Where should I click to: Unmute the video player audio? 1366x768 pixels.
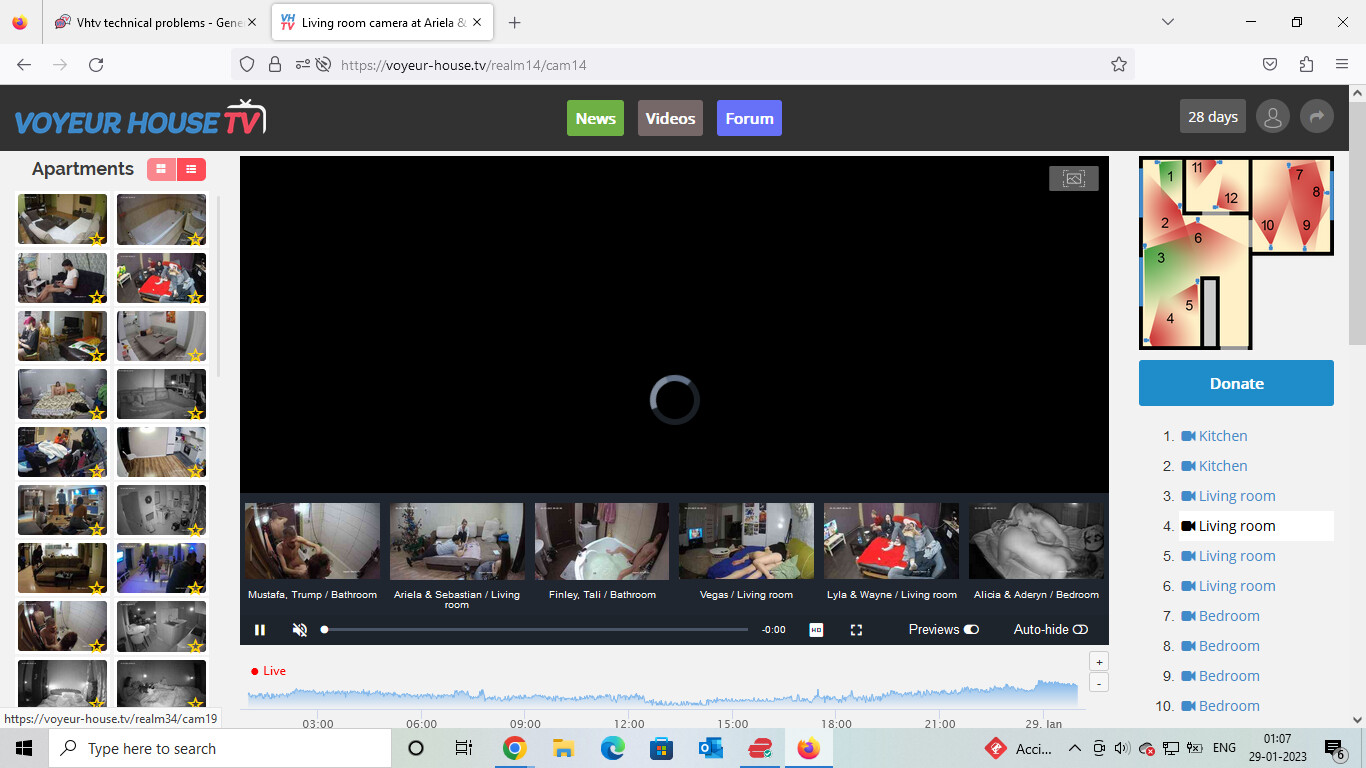tap(299, 630)
